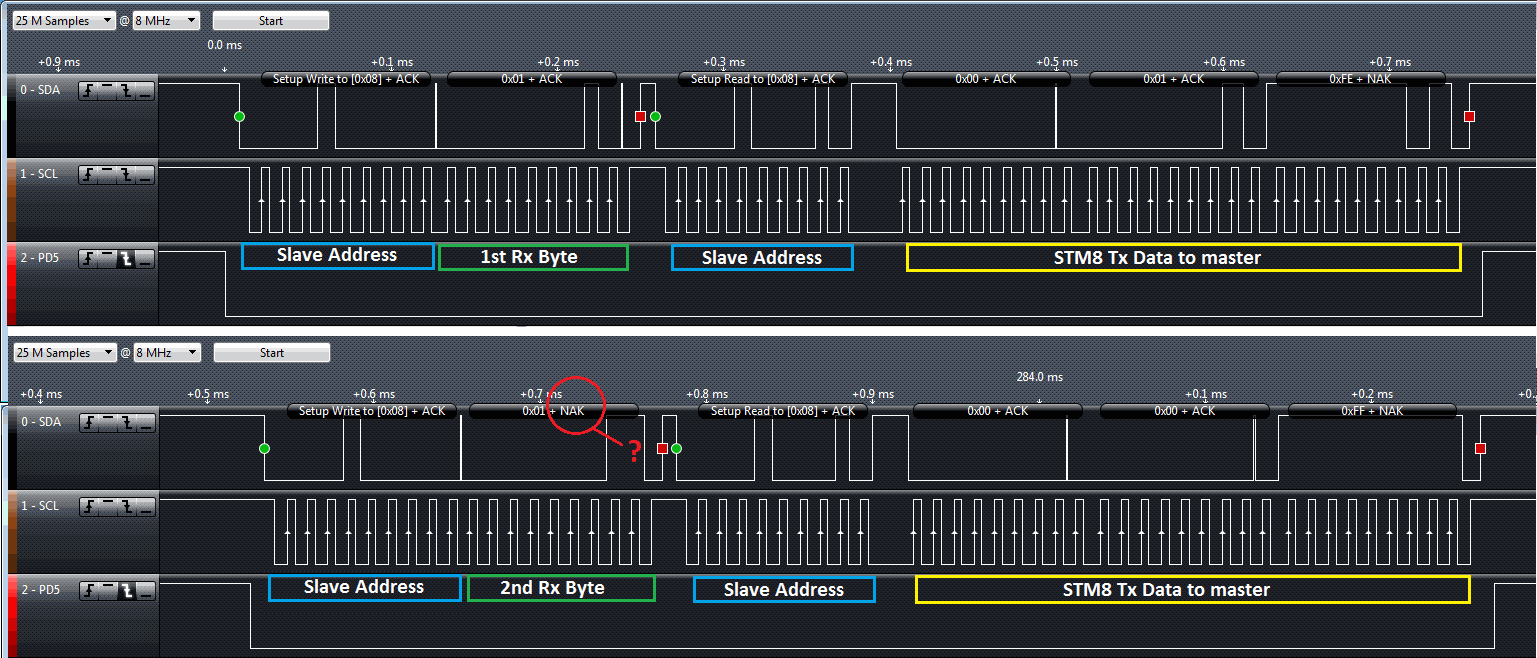Set high-level trigger on SCL in lower capture
Viewport: 1537px width, 658px height.
click(x=108, y=507)
